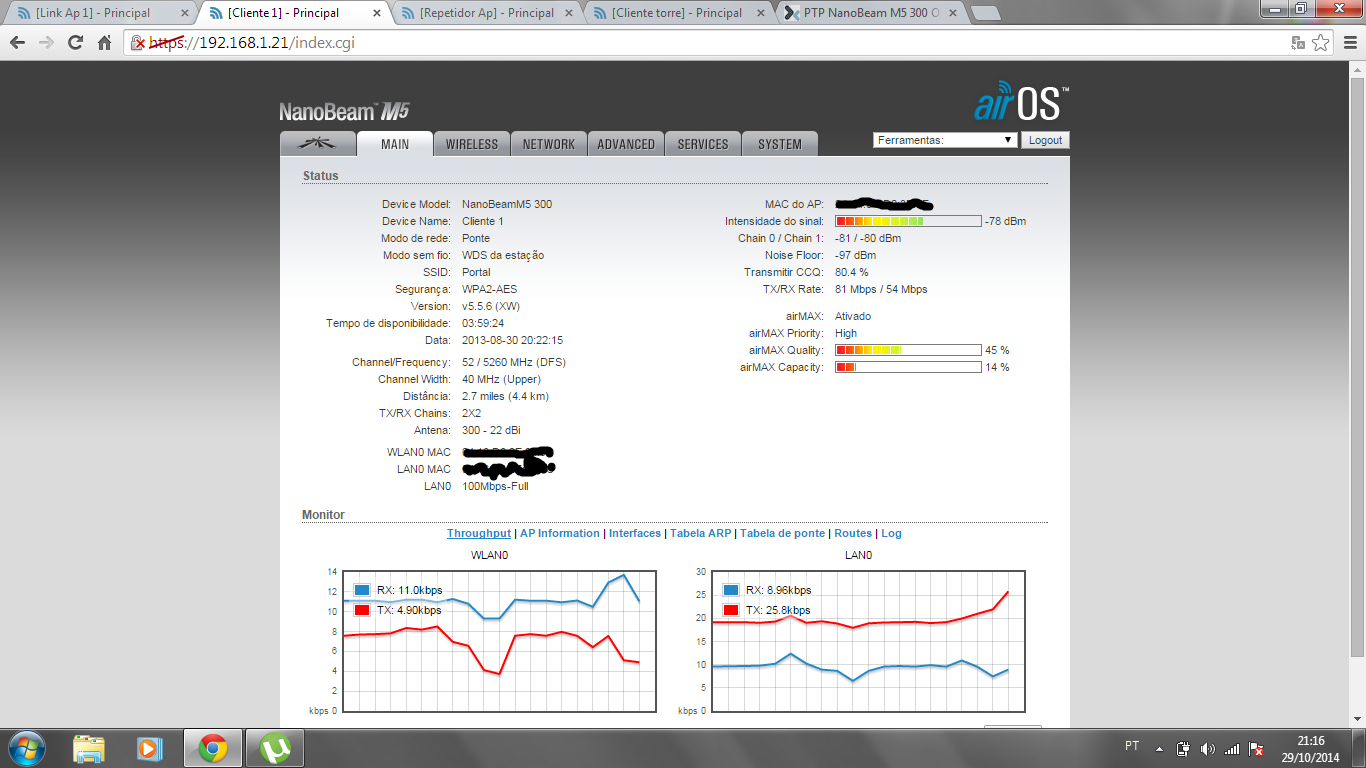Image resolution: width=1366 pixels, height=768 pixels.
Task: Open the SERVICES tab
Action: coord(703,144)
